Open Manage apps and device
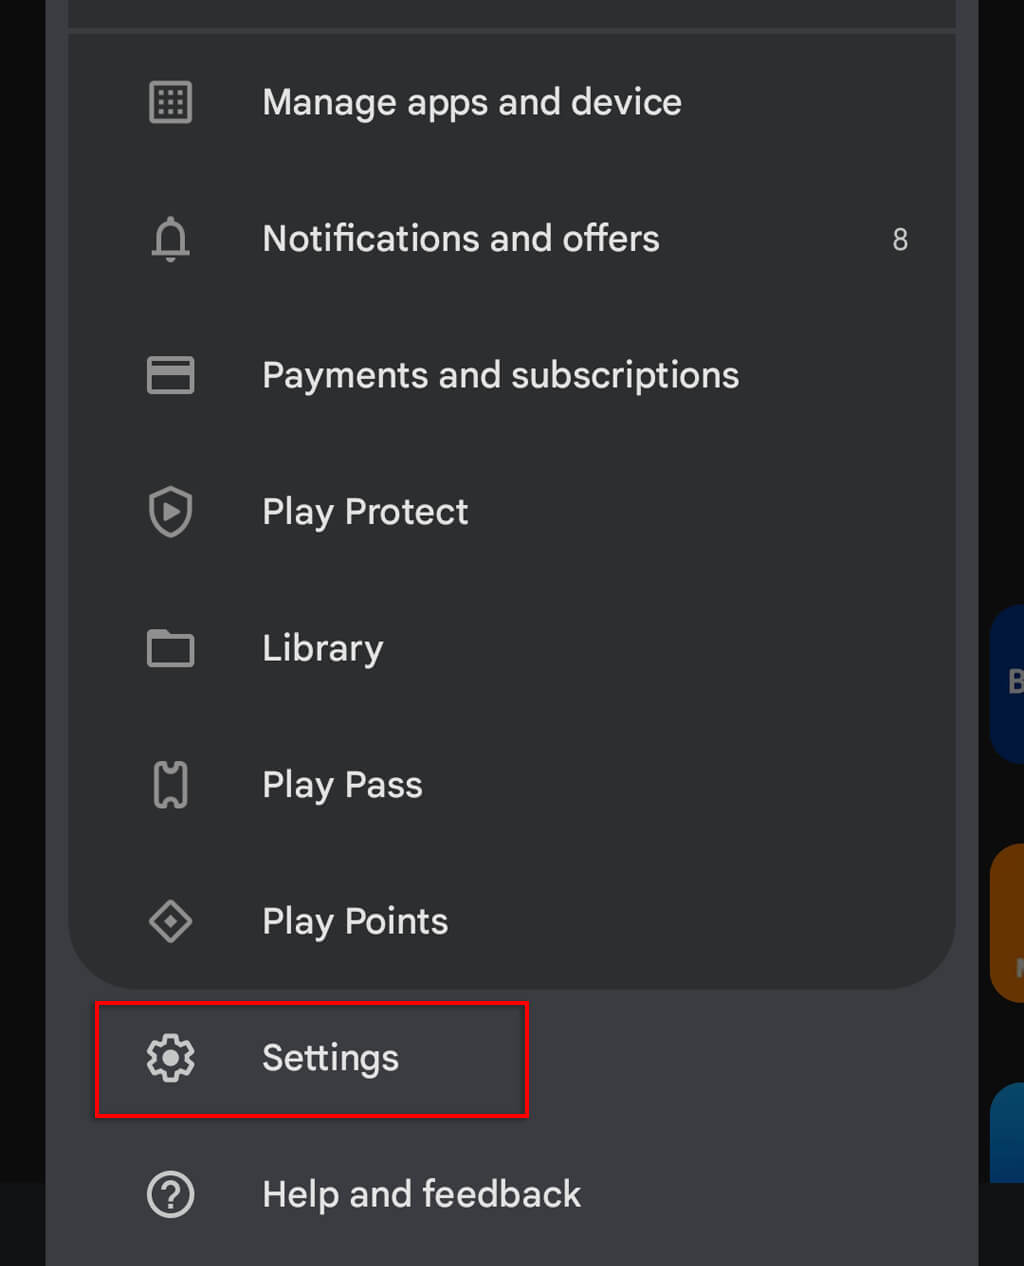 pos(471,102)
